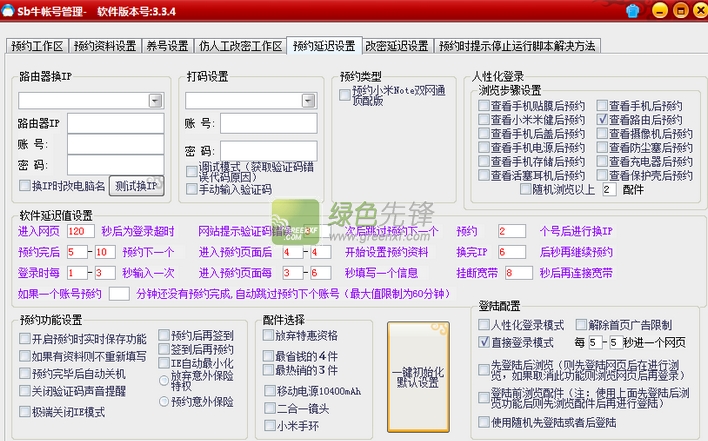Go to the 仿人工改密工作区 tab
The image size is (708, 441).
click(x=240, y=46)
